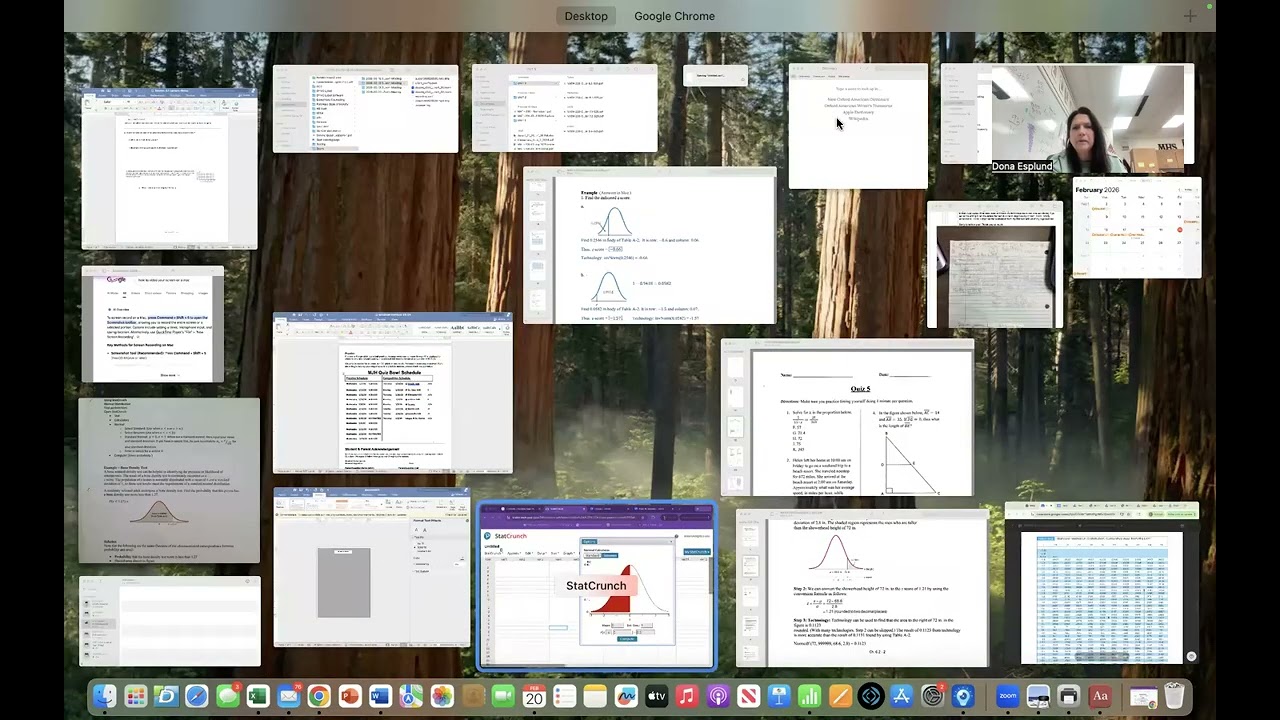
Task: Open the minimized window in the Dock
Action: (x=1143, y=696)
